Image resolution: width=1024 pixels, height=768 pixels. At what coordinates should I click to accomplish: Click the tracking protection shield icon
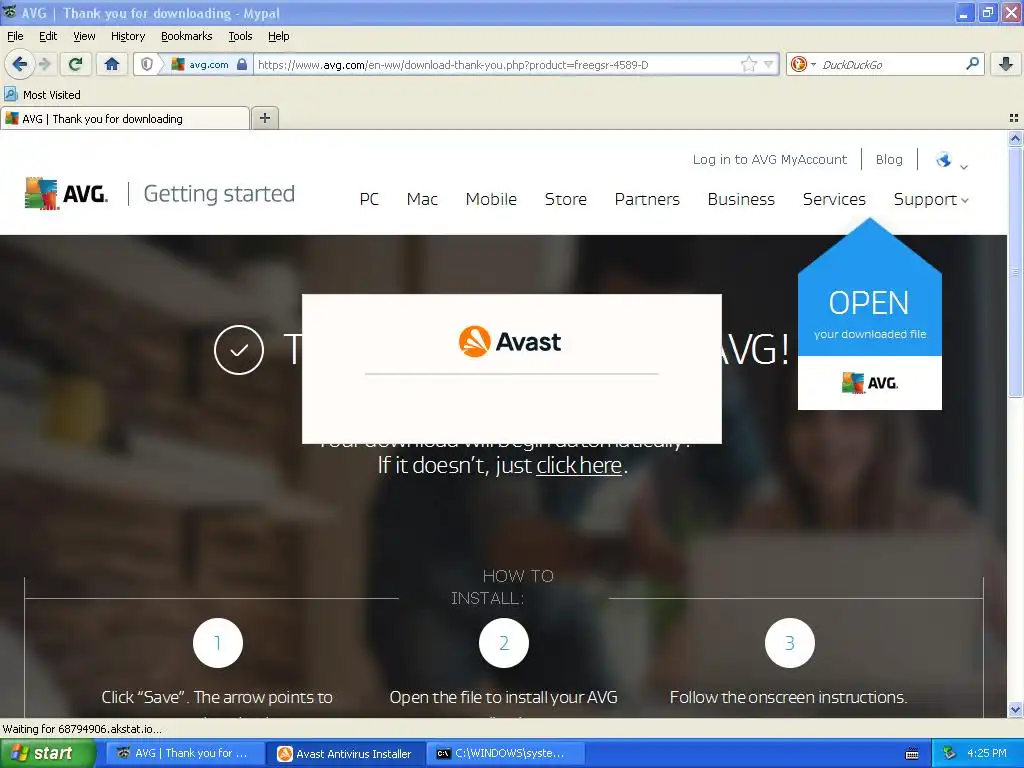147,64
